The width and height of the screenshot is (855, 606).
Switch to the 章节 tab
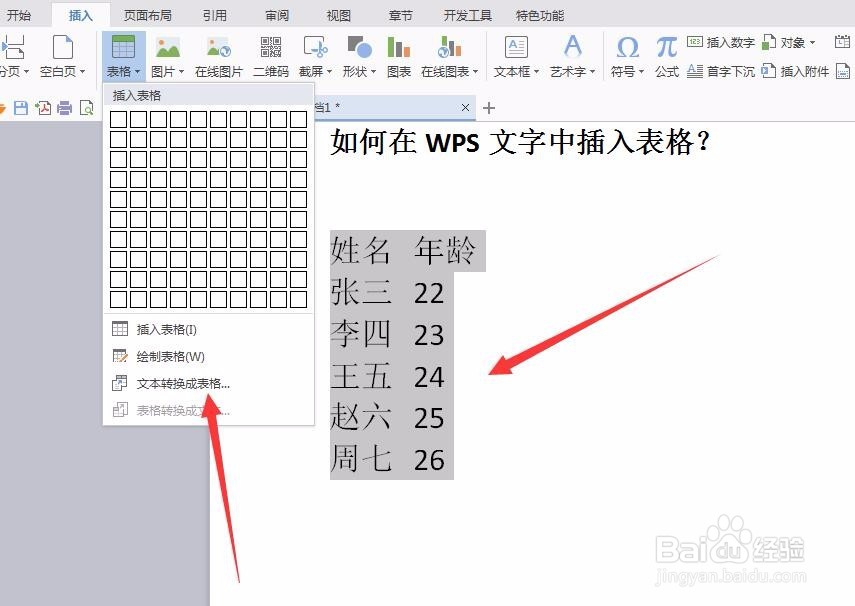tap(401, 15)
